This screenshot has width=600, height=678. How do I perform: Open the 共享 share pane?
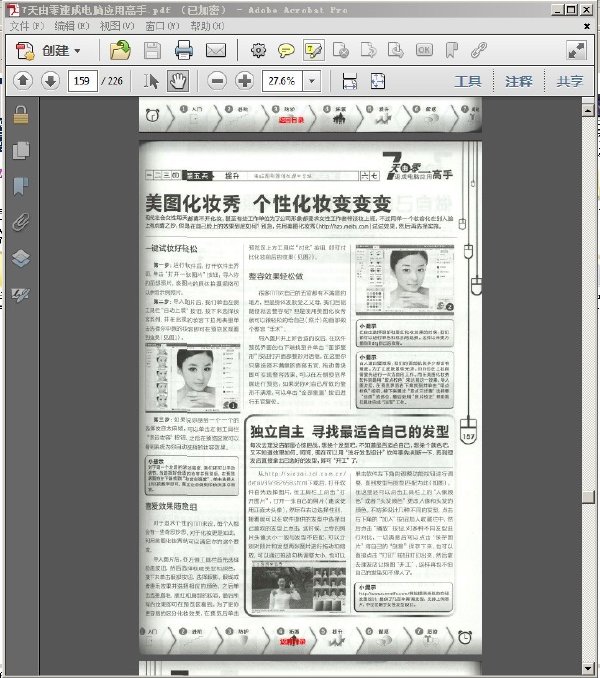click(570, 81)
